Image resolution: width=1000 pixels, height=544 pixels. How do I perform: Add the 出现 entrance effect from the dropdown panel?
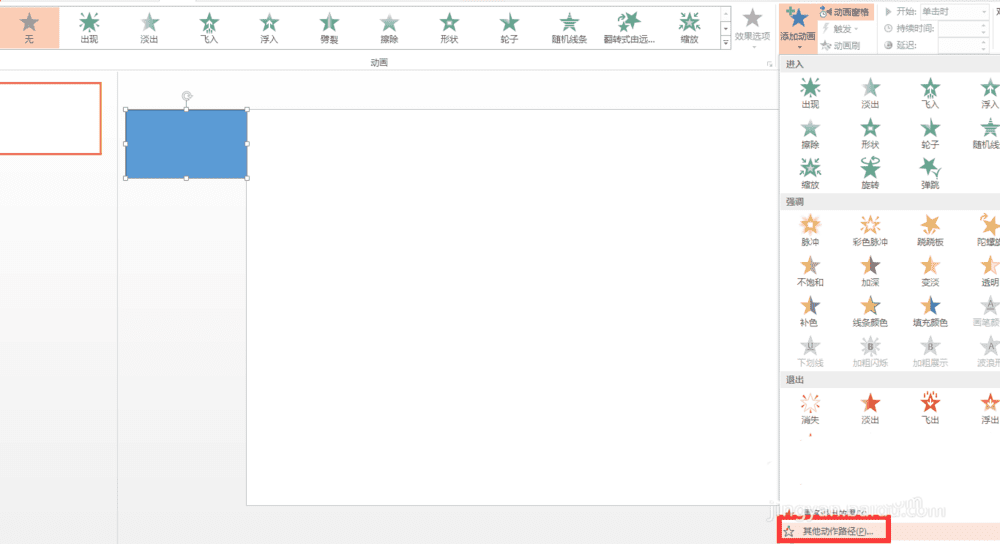[810, 92]
